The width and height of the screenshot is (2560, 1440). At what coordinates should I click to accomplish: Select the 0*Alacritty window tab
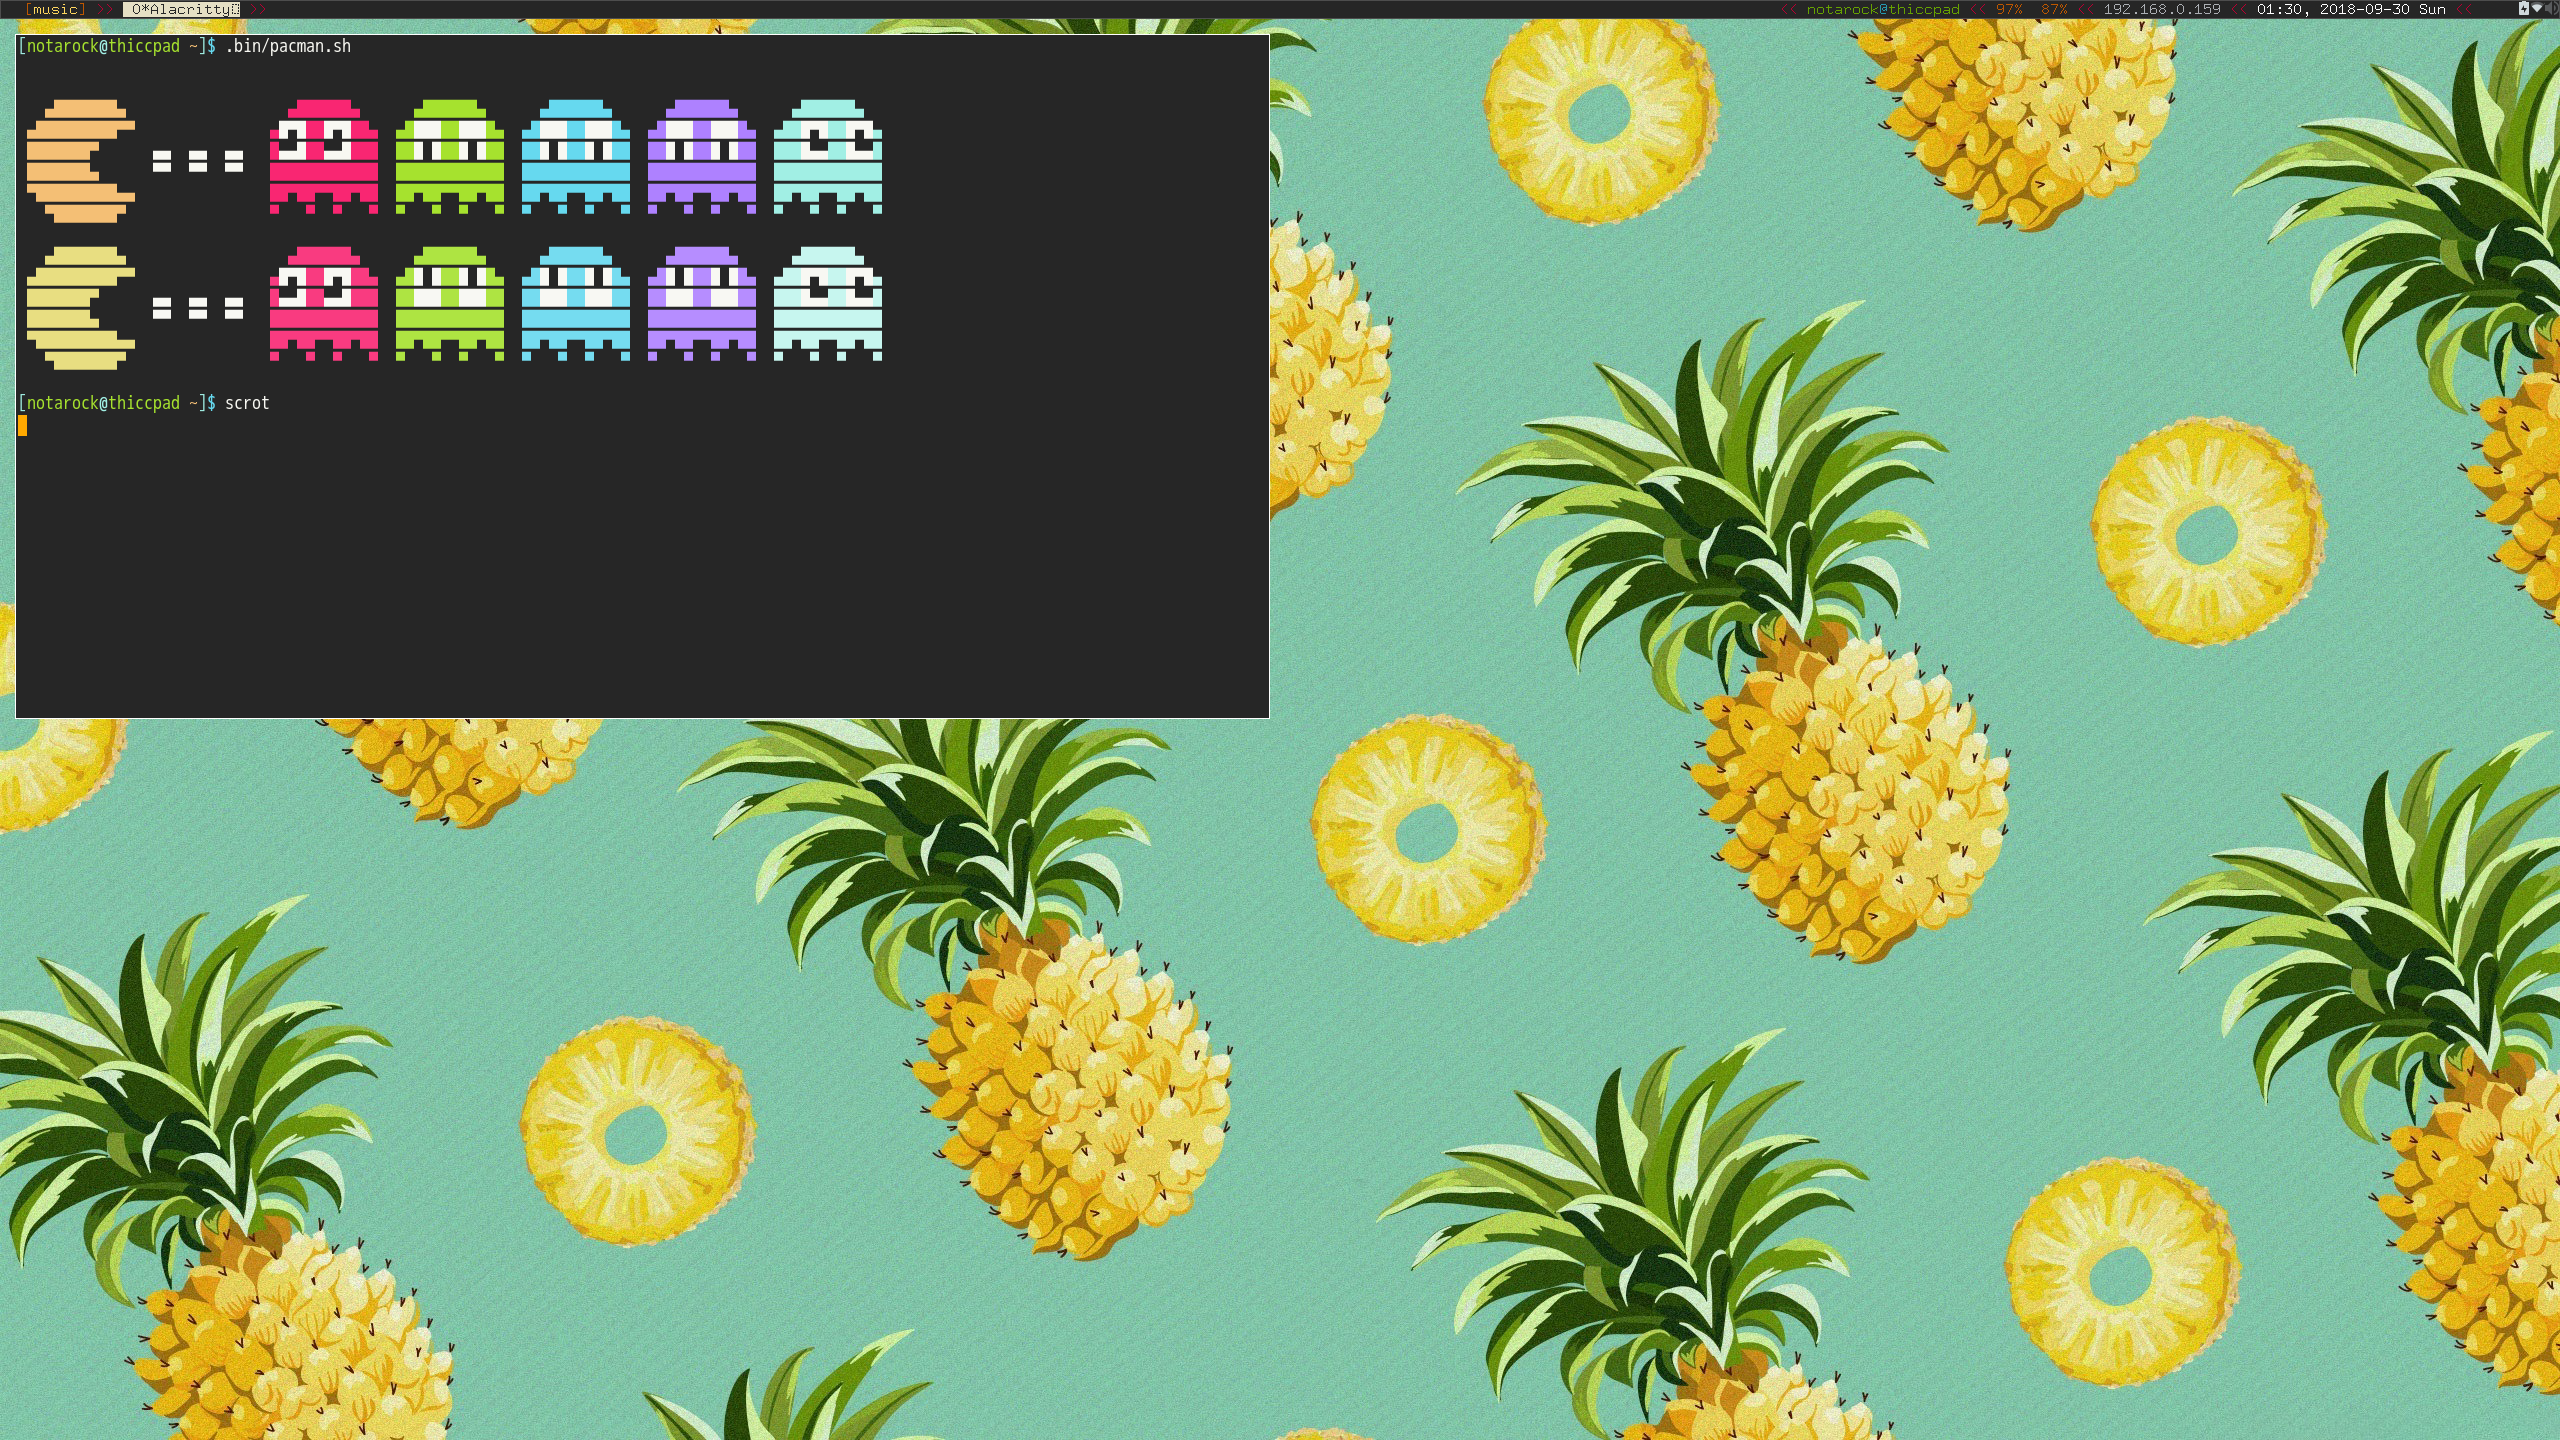click(x=181, y=9)
